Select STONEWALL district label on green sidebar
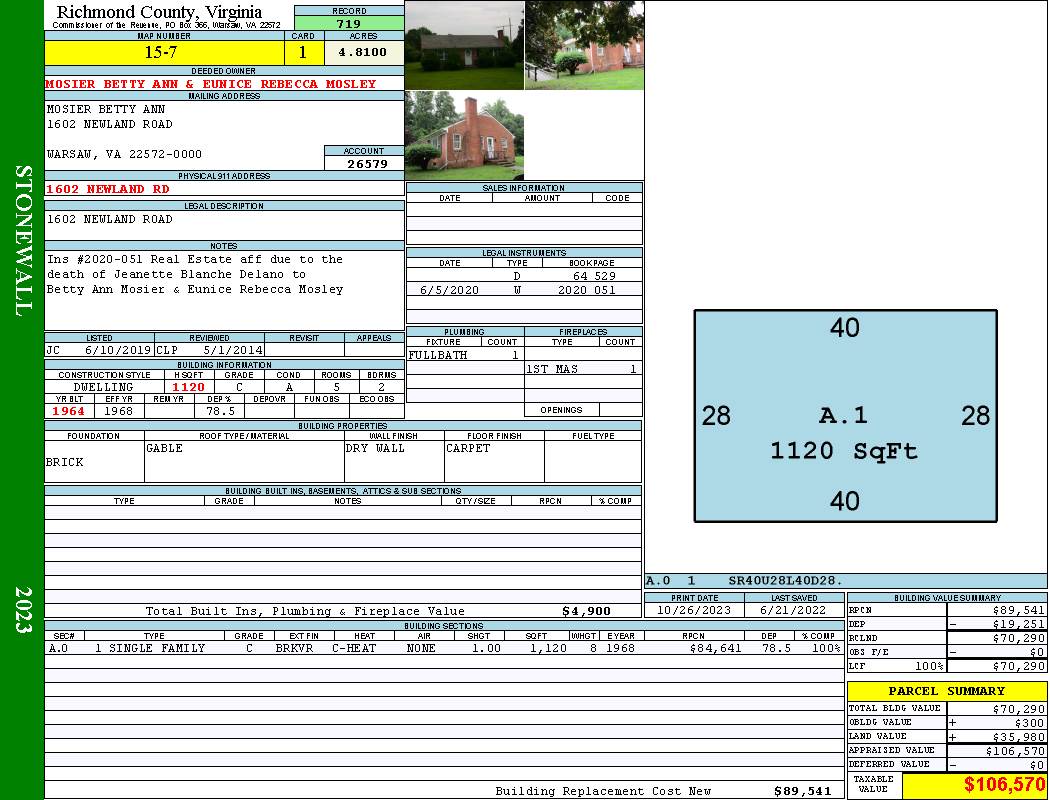The image size is (1050, 800). [23, 241]
